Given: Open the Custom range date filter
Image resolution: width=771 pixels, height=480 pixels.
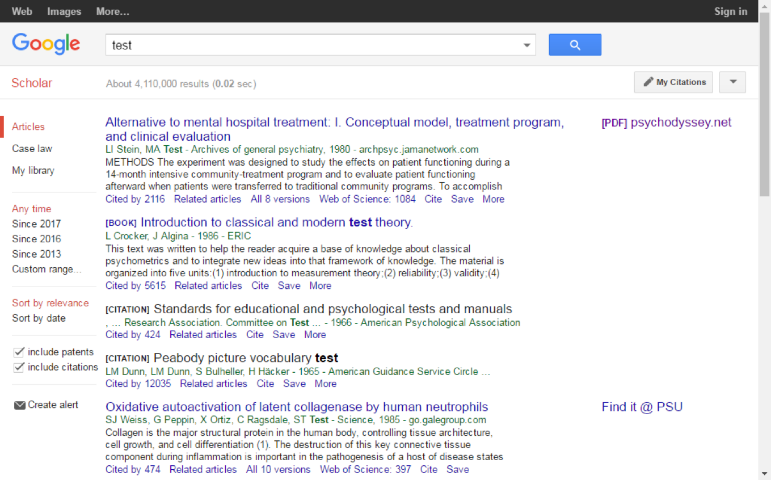Looking at the screenshot, I should coord(47,269).
